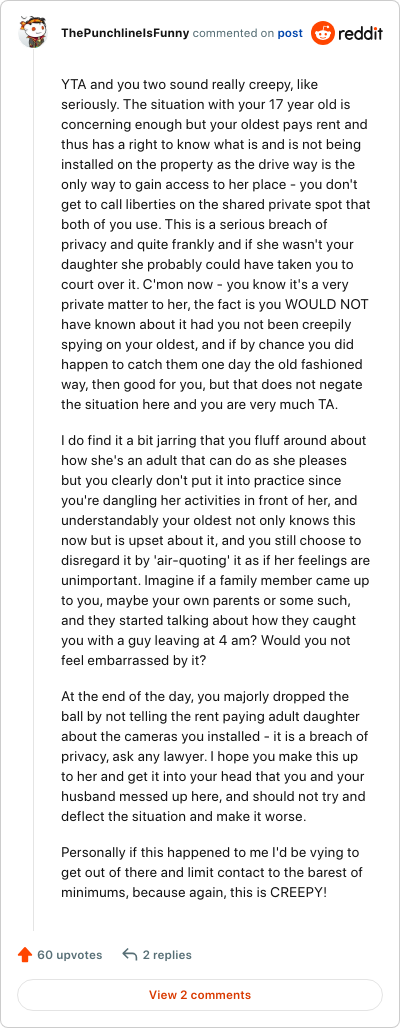
Task: Follow the blue "post" link
Action: pyautogui.click(x=290, y=33)
